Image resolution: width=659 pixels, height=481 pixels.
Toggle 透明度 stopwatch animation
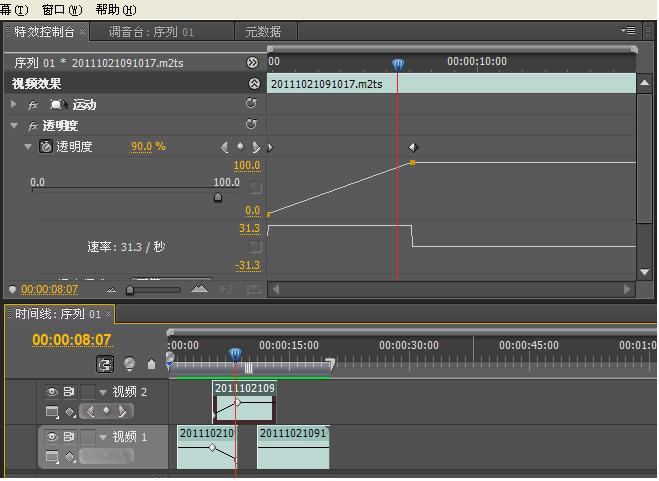pyautogui.click(x=45, y=146)
